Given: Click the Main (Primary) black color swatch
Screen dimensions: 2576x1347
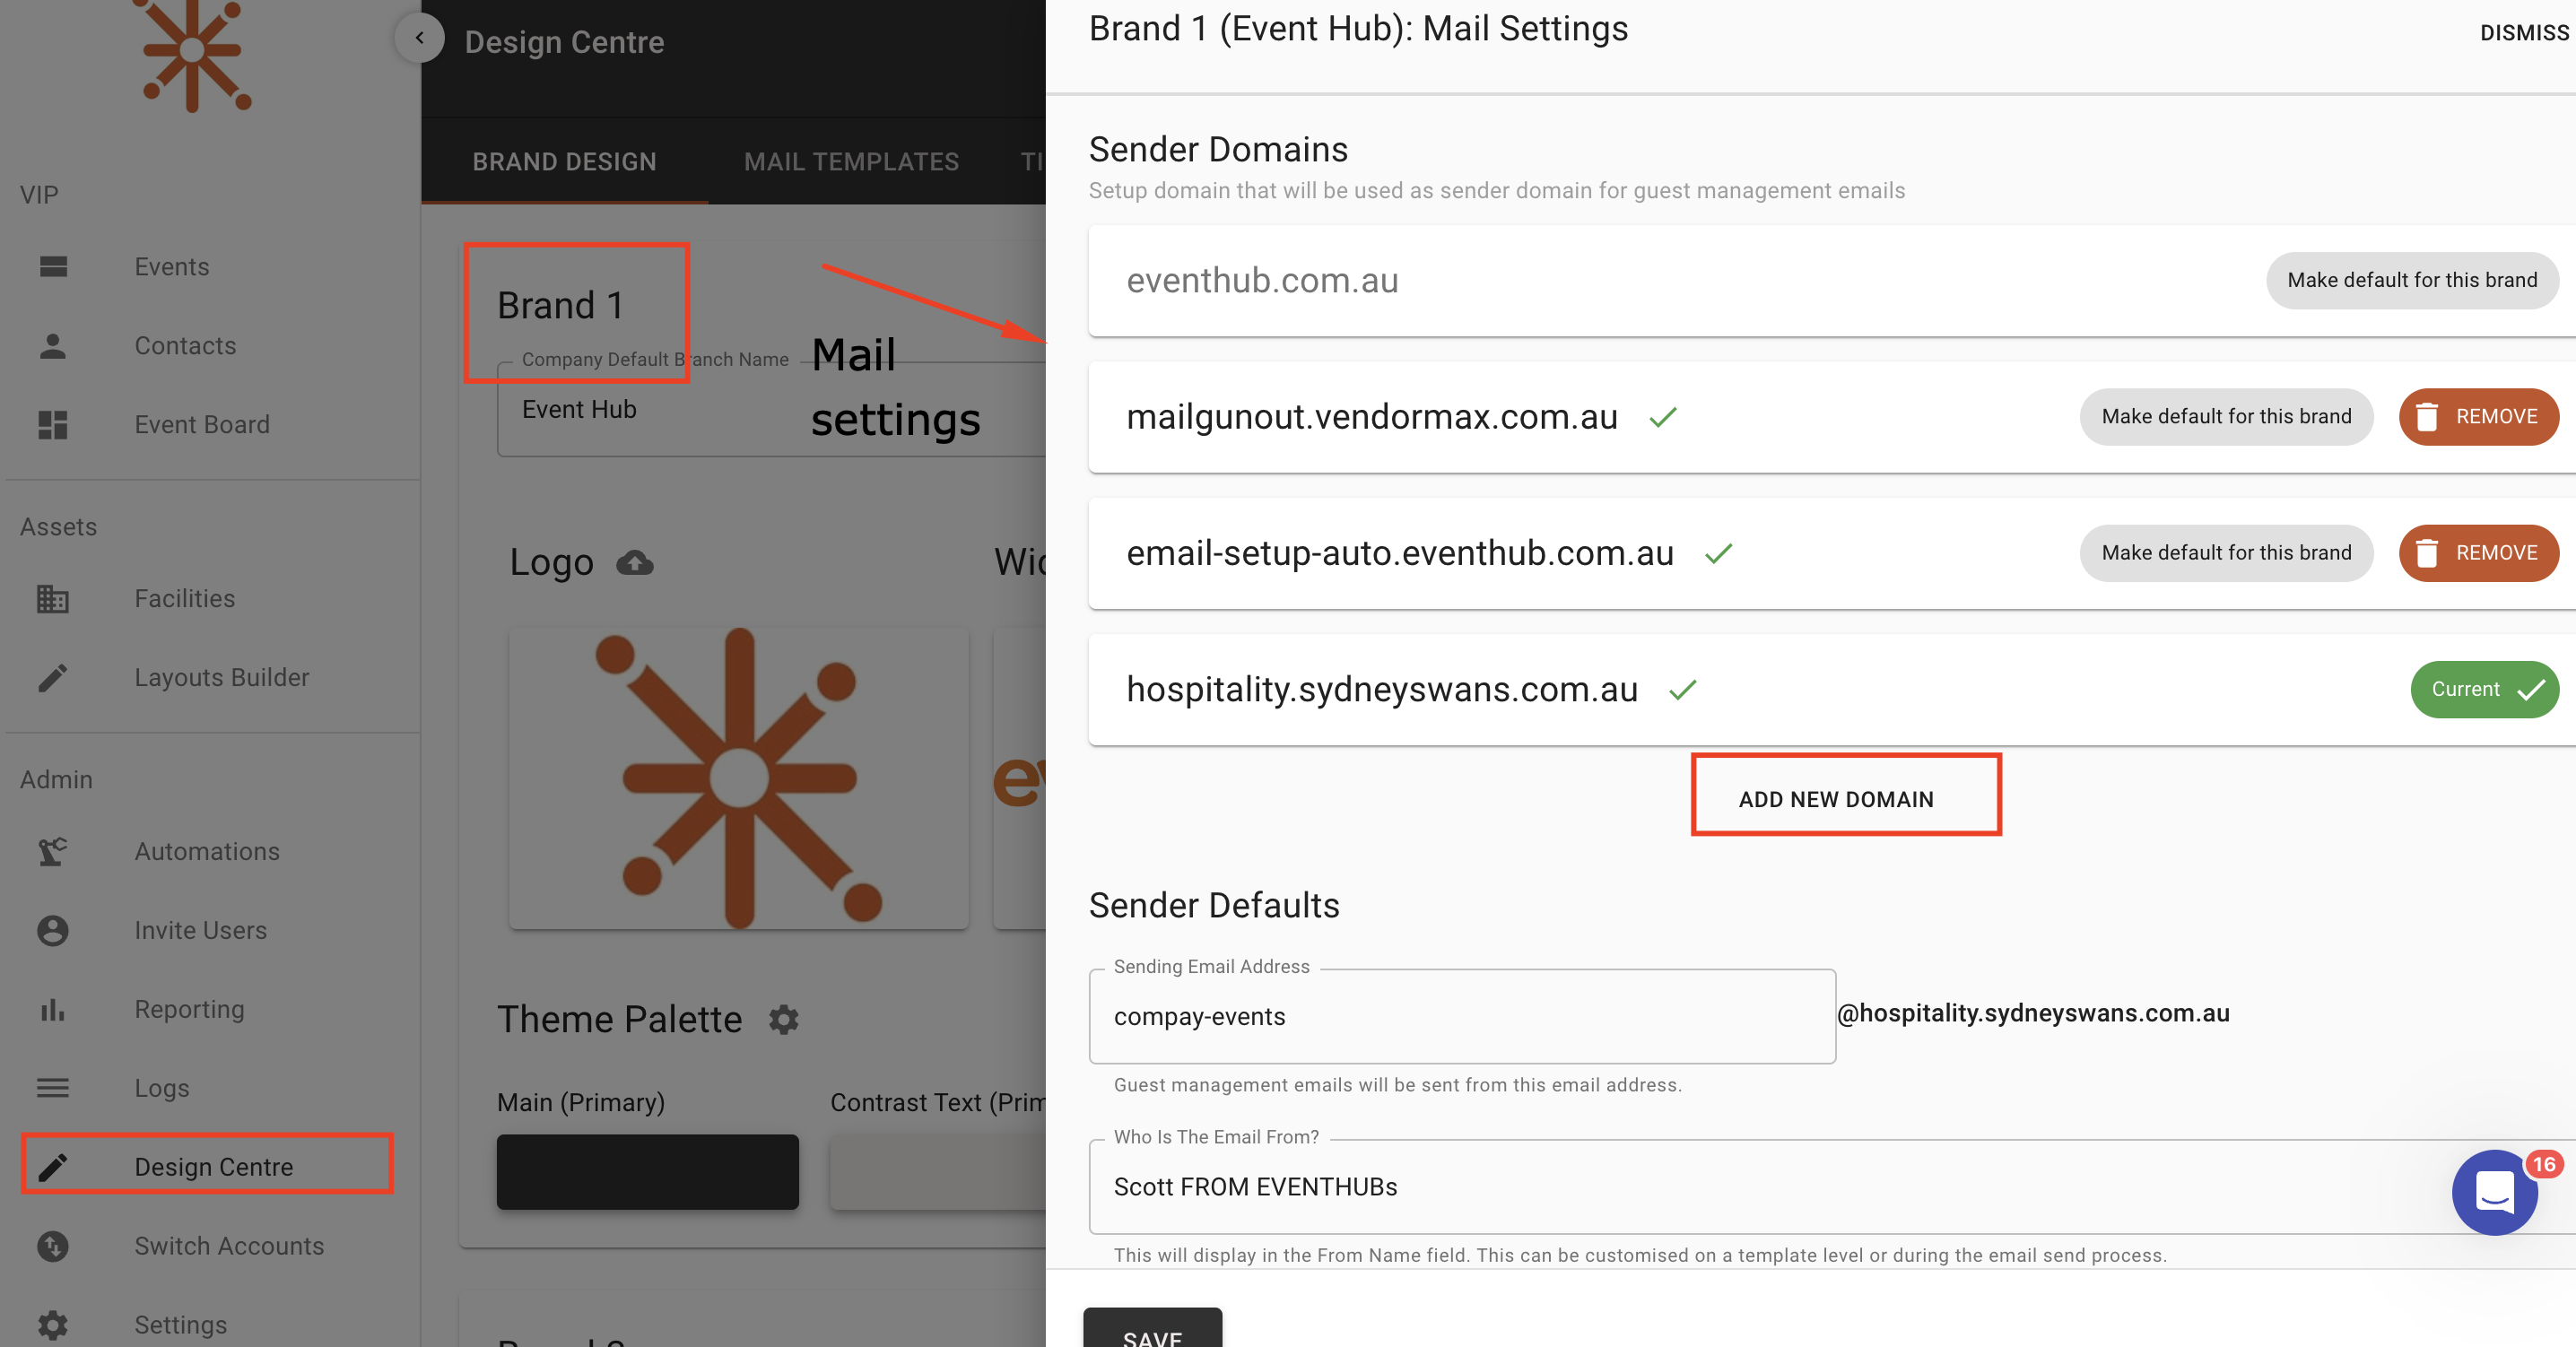Looking at the screenshot, I should 647,1171.
